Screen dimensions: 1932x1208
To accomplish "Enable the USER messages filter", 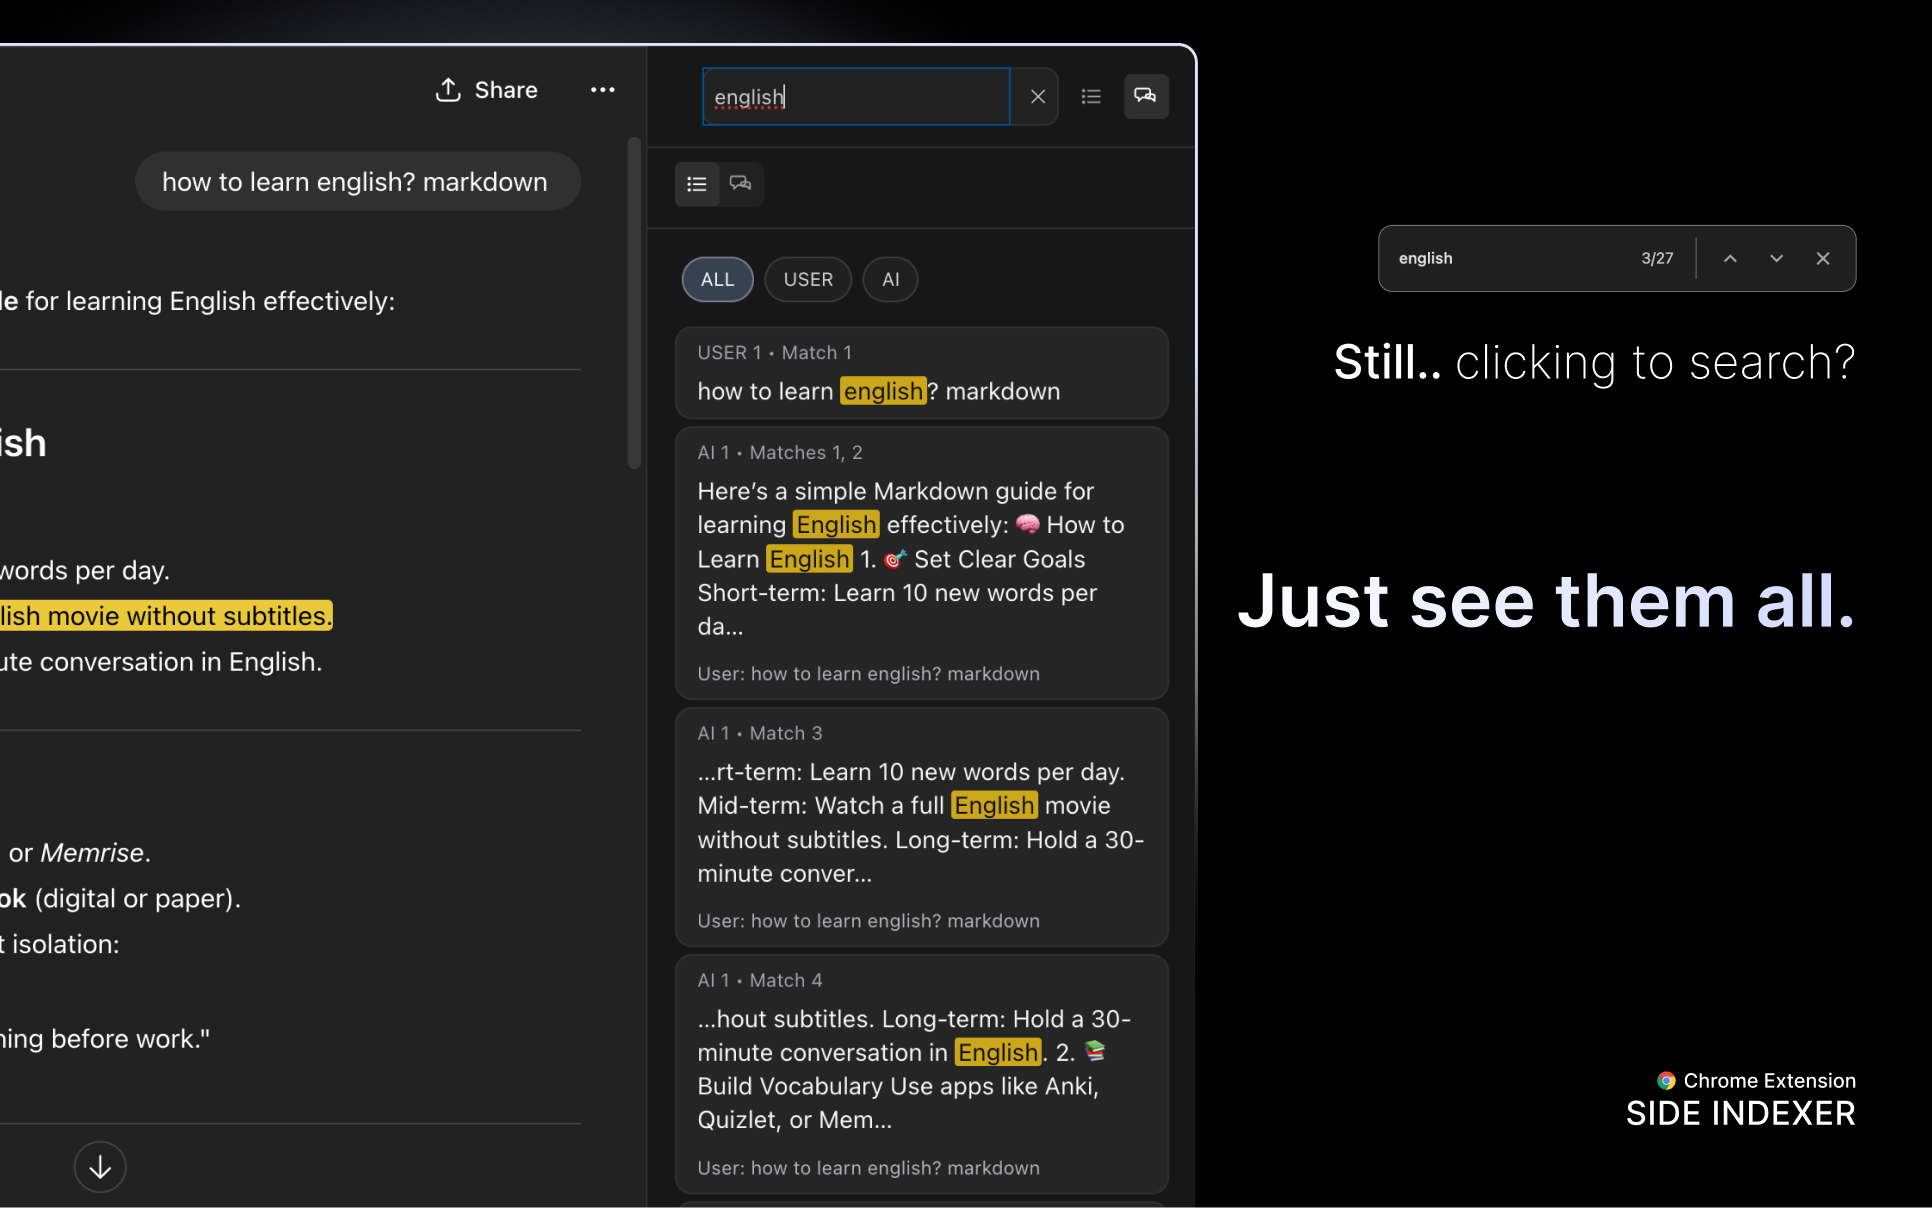I will 807,279.
